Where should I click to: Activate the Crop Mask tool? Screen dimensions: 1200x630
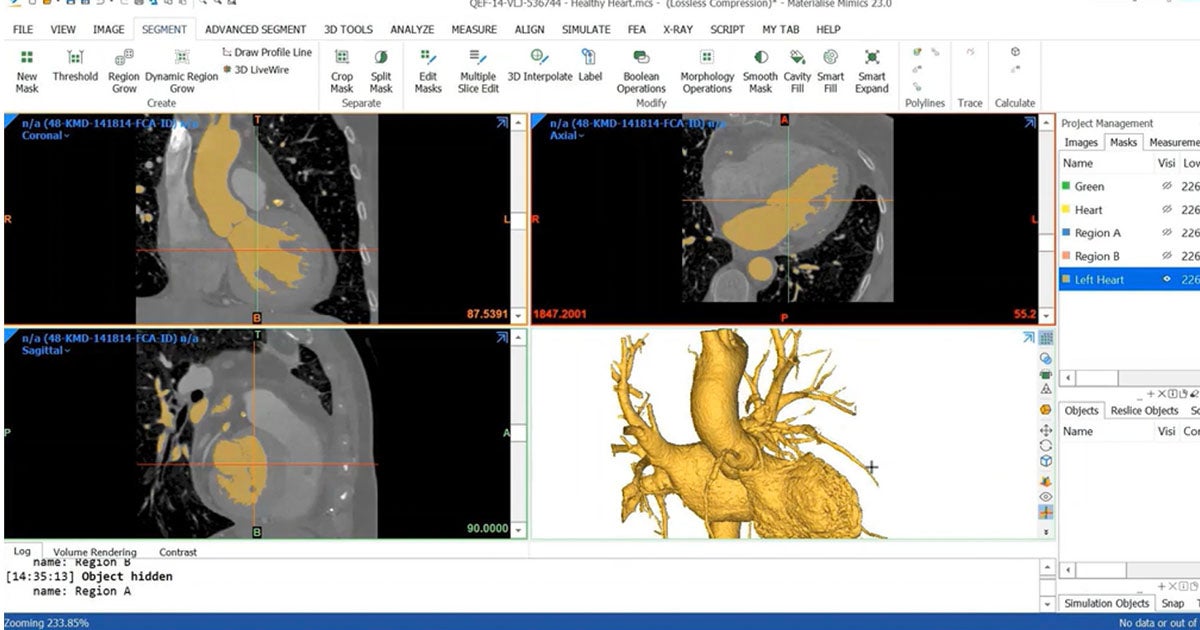341,68
